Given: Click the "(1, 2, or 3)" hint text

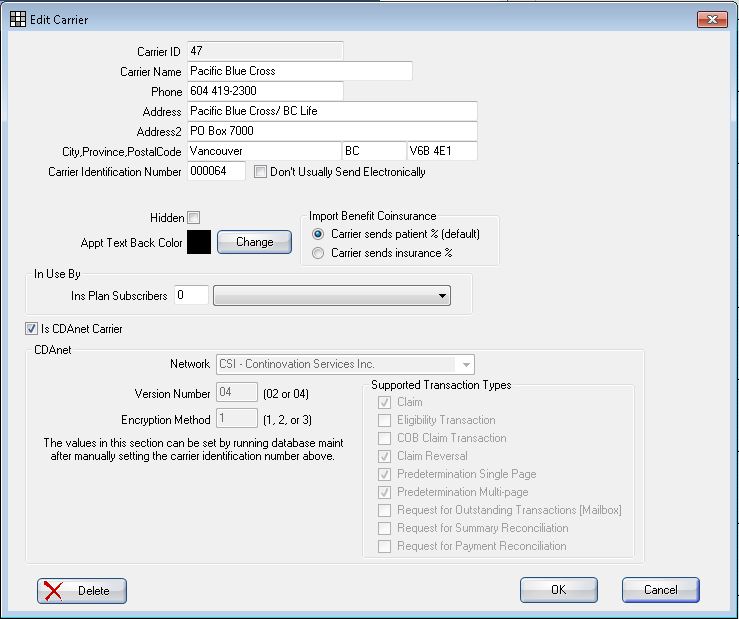Looking at the screenshot, I should 287,420.
